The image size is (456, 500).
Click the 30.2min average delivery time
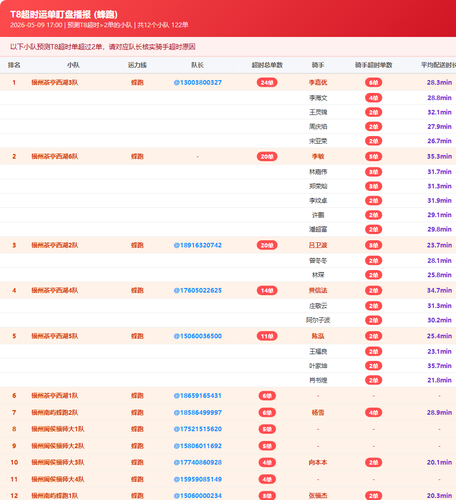(x=439, y=320)
